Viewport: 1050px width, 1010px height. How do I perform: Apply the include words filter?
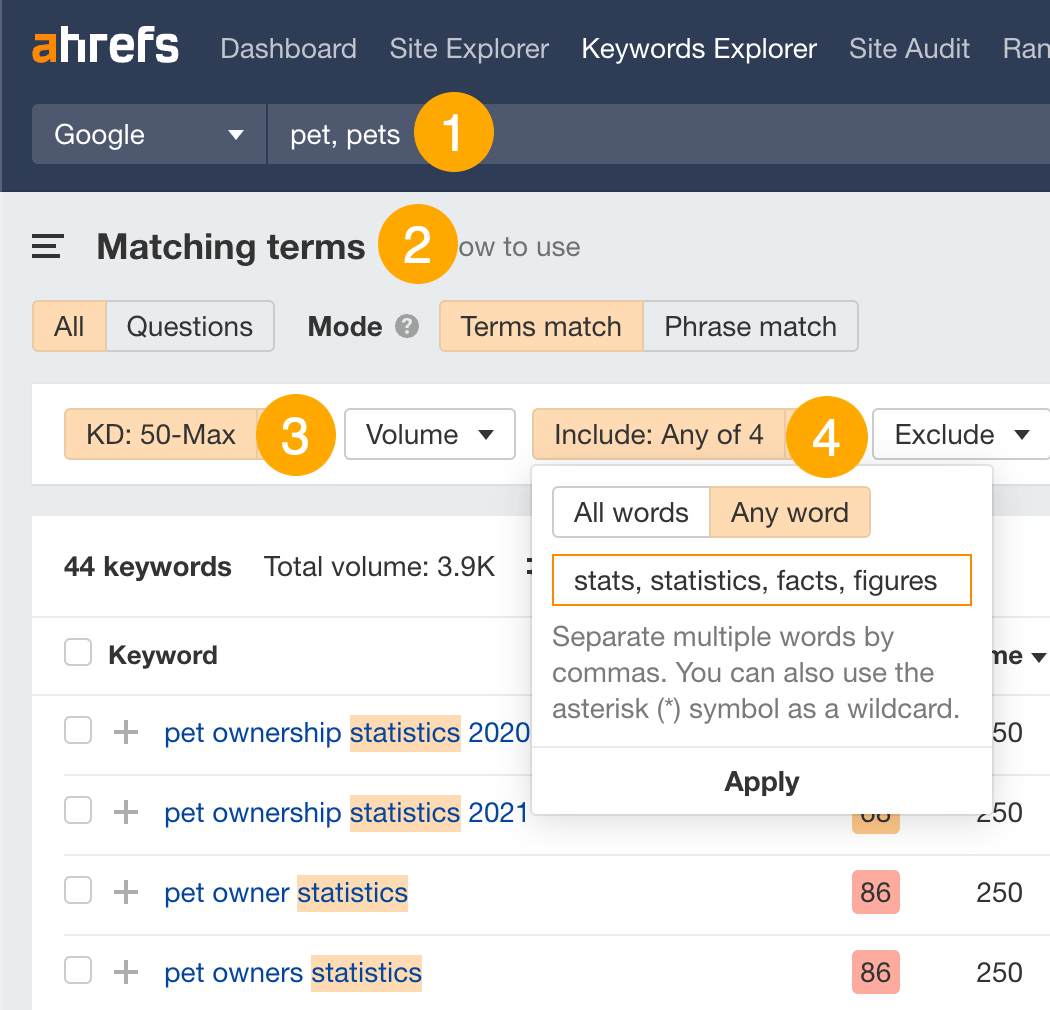pos(761,782)
